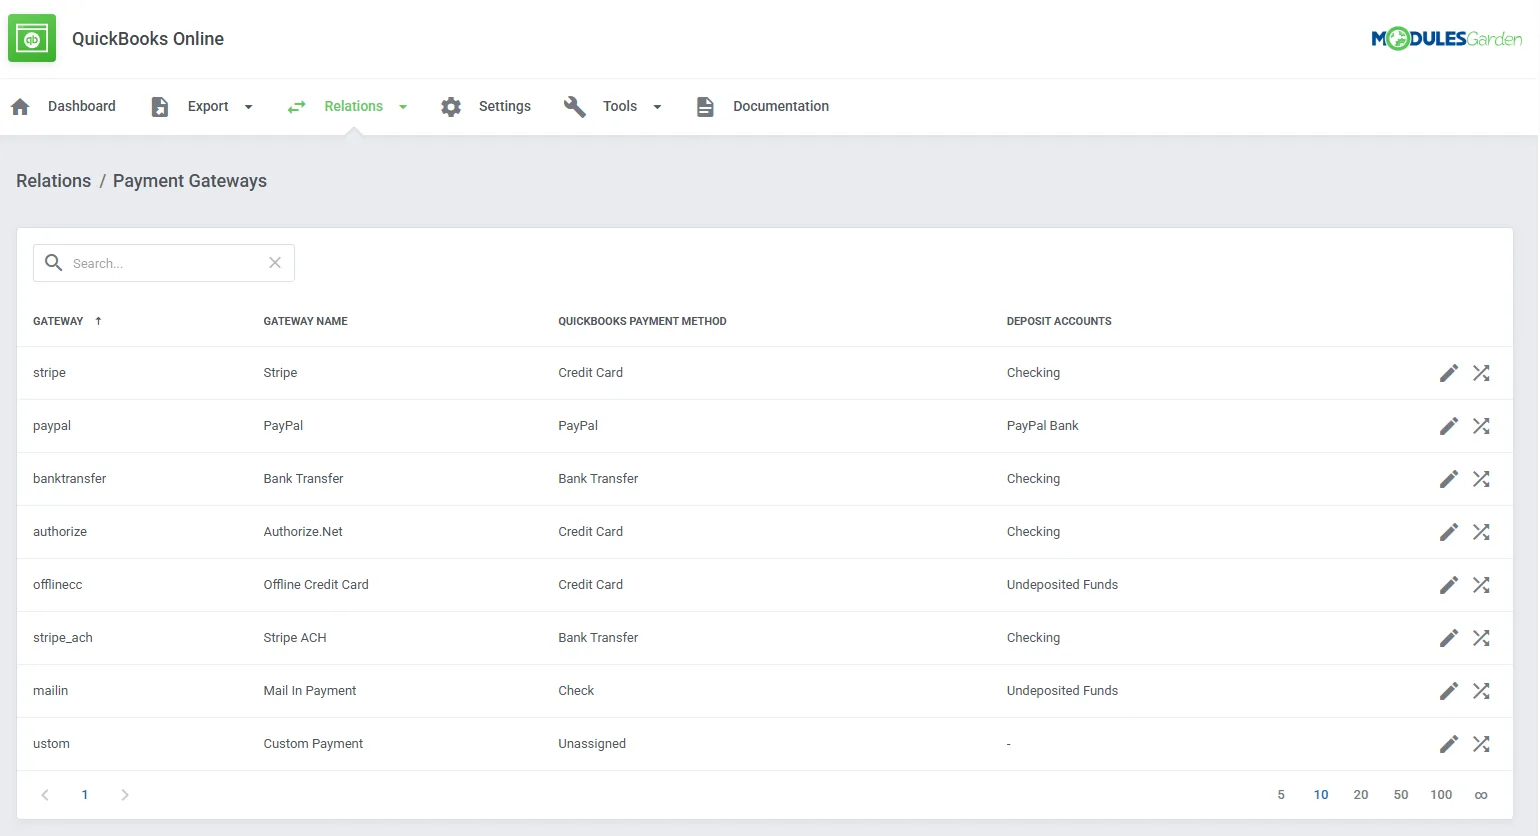Edit the paypal gateway relation
The width and height of the screenshot is (1540, 836).
pyautogui.click(x=1449, y=426)
